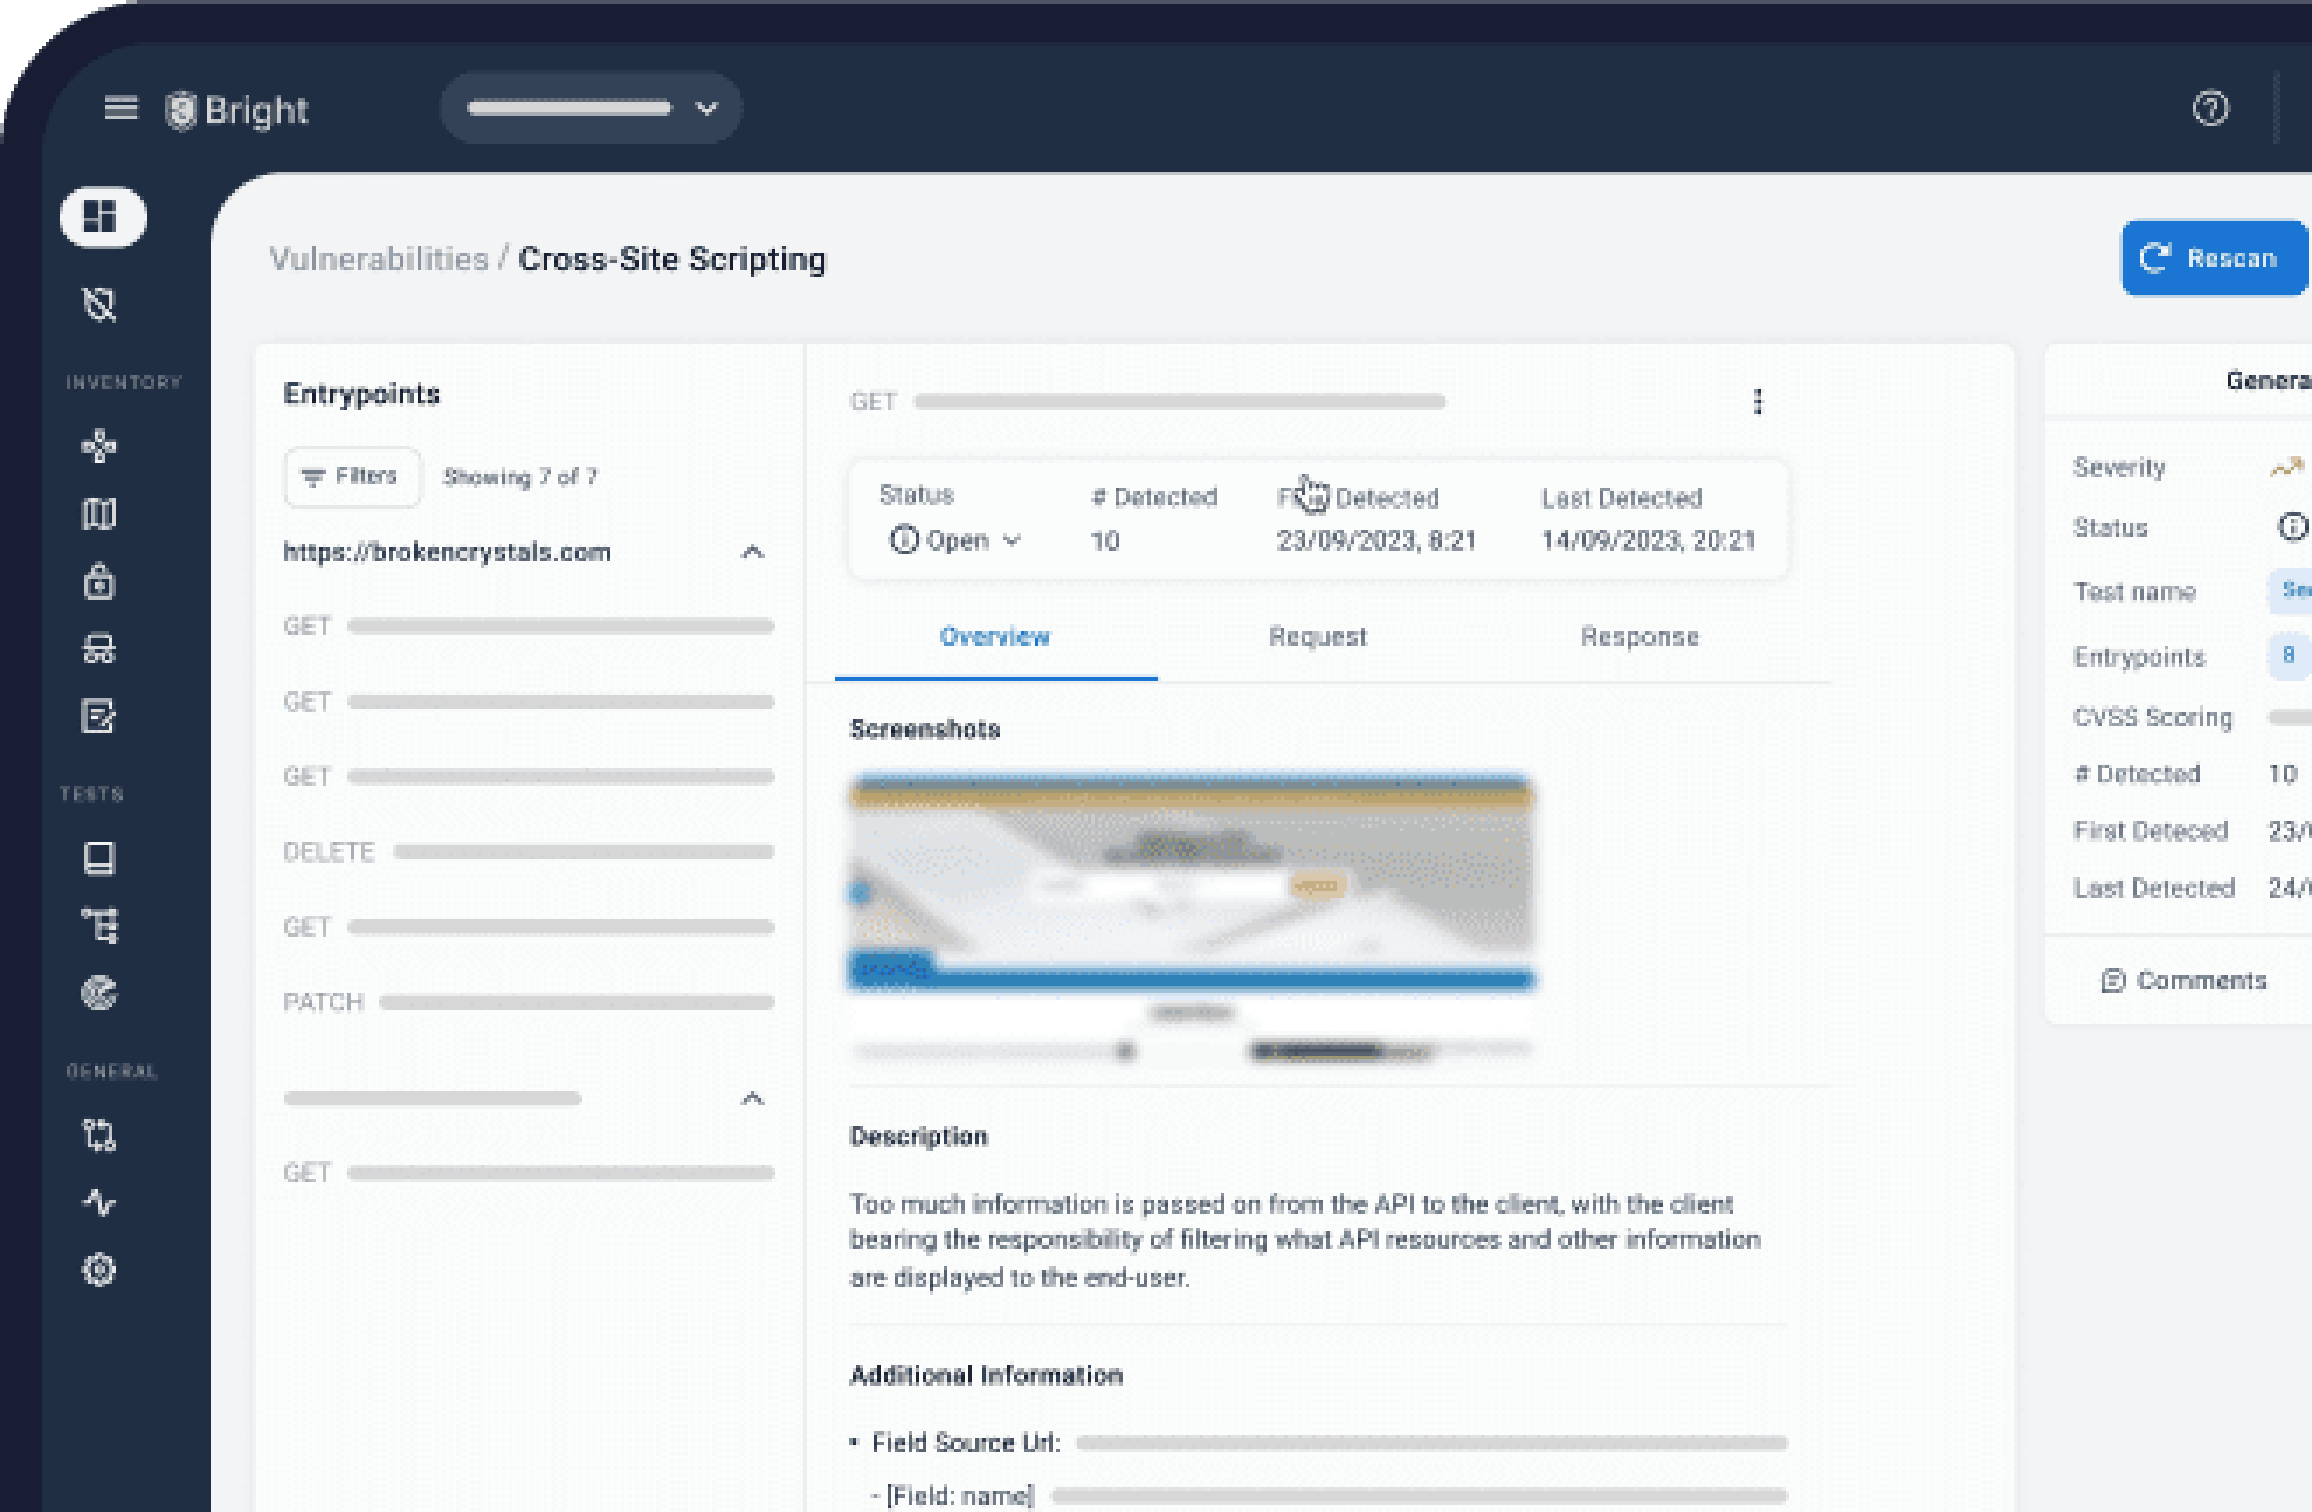Image resolution: width=2312 pixels, height=1512 pixels.
Task: Open the incognito-style icon under Inventory
Action: click(x=98, y=649)
